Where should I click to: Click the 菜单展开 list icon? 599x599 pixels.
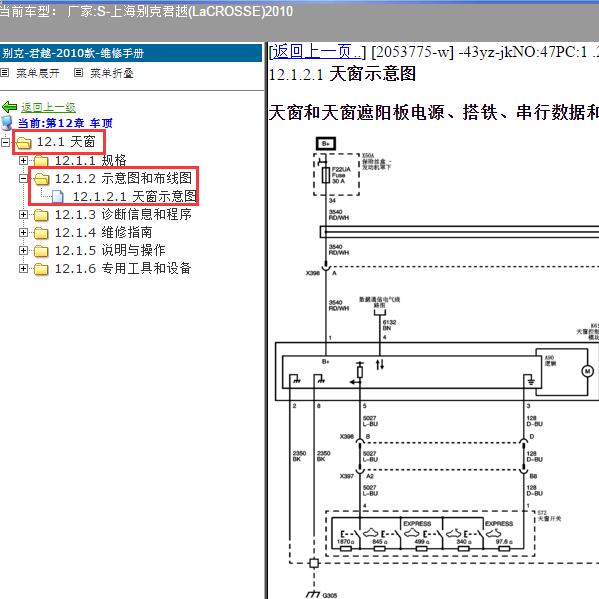tap(5, 73)
